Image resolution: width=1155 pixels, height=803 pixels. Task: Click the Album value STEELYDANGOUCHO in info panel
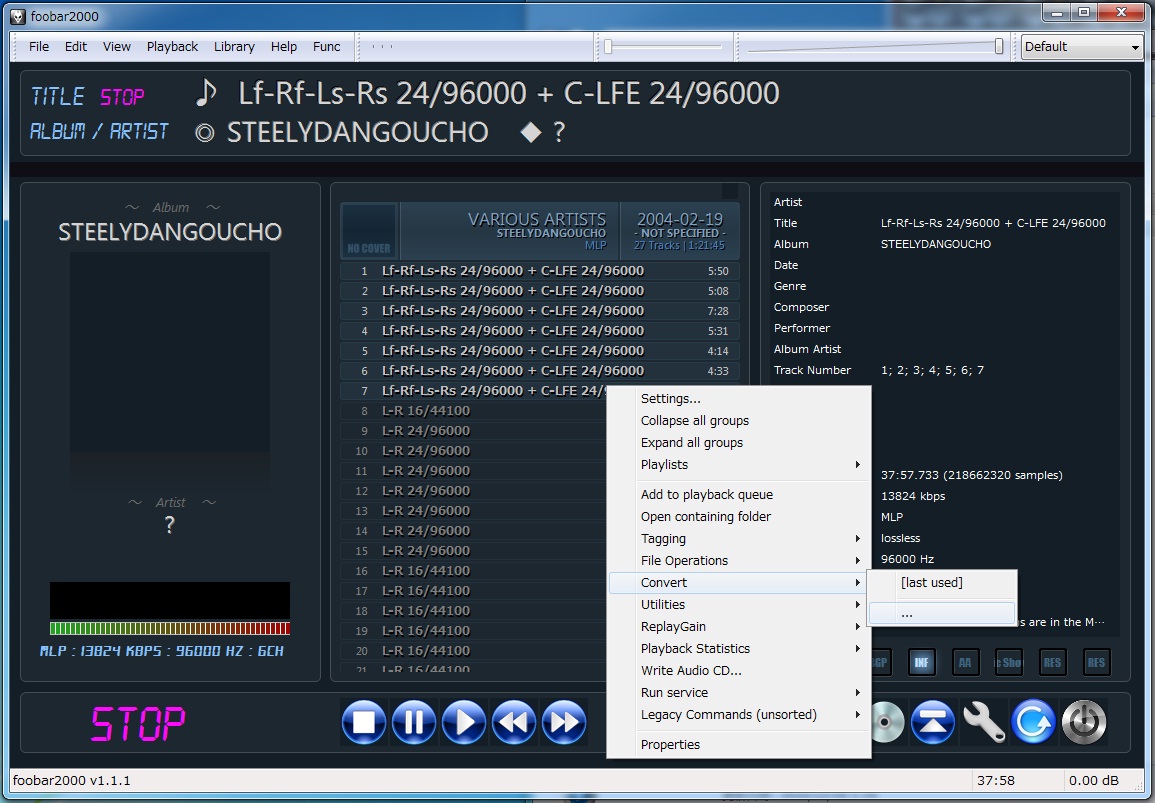point(935,245)
